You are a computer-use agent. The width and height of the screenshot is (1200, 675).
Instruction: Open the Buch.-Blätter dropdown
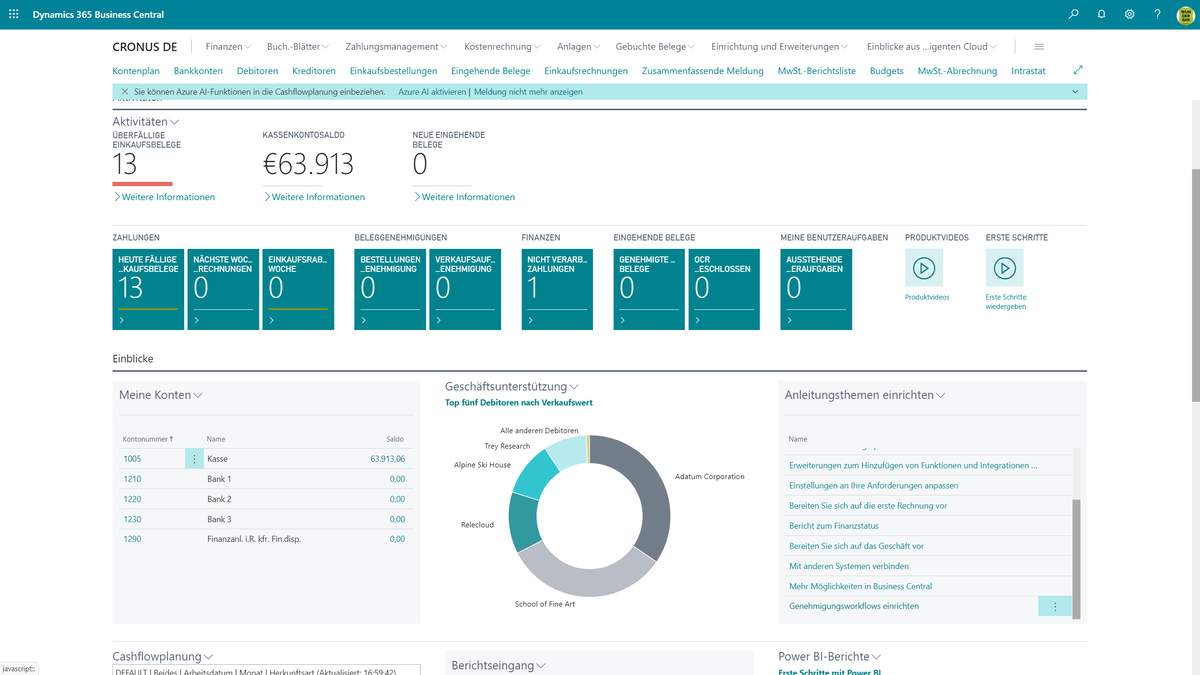point(298,46)
